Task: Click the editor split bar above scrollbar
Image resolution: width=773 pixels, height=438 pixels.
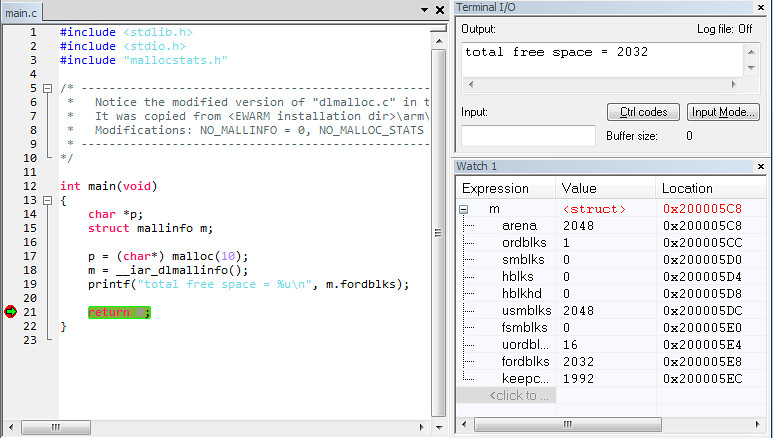Action: pyautogui.click(x=438, y=30)
